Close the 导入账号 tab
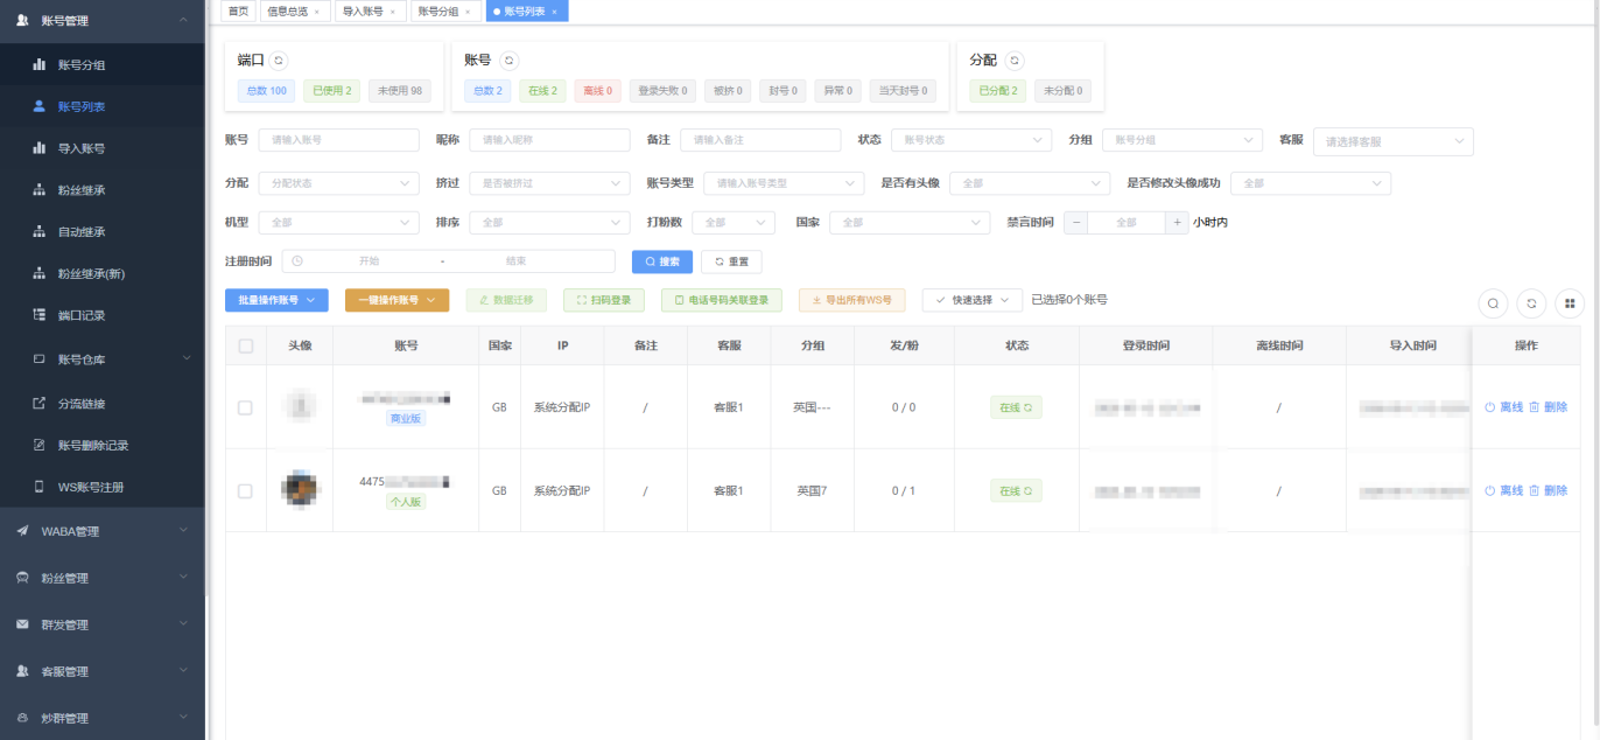 pyautogui.click(x=392, y=12)
